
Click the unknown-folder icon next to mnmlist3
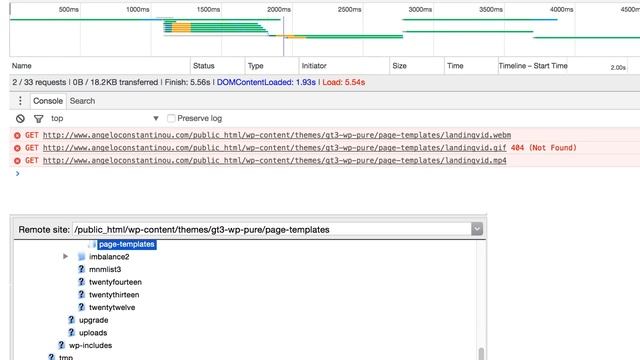[81, 269]
